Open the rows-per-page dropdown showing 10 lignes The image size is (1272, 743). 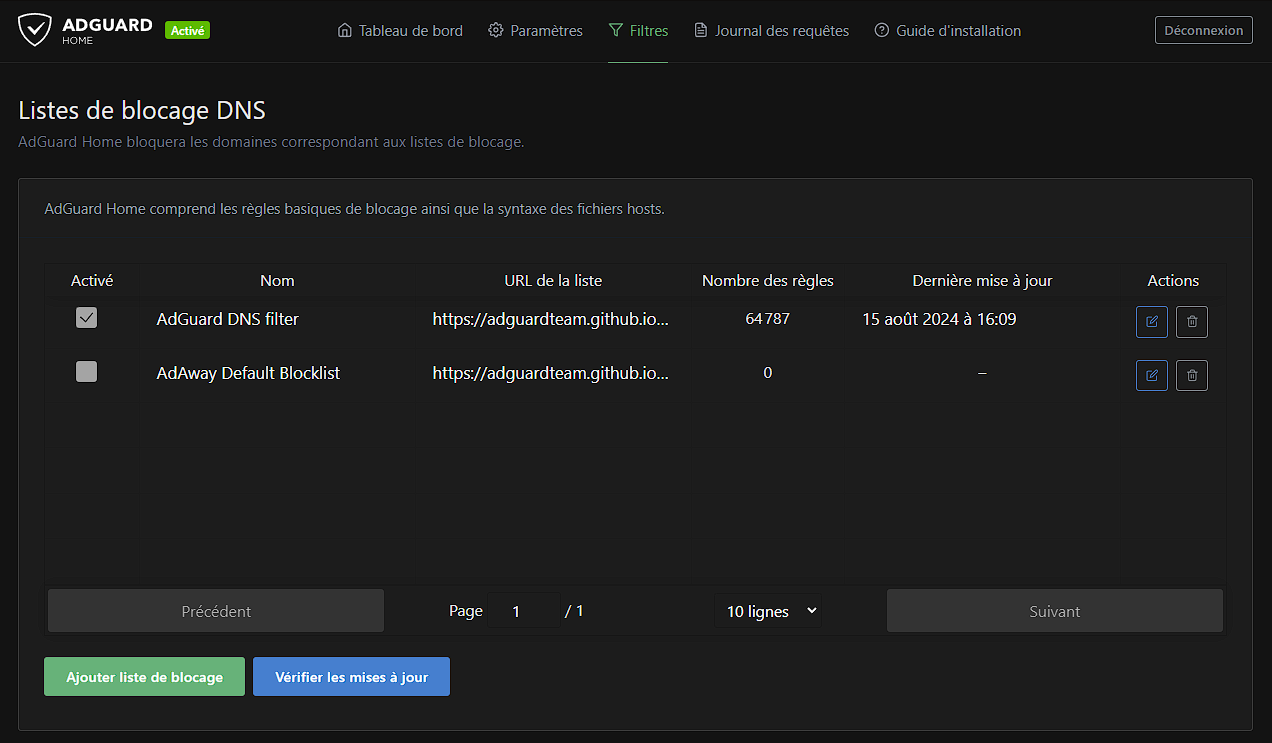[768, 611]
